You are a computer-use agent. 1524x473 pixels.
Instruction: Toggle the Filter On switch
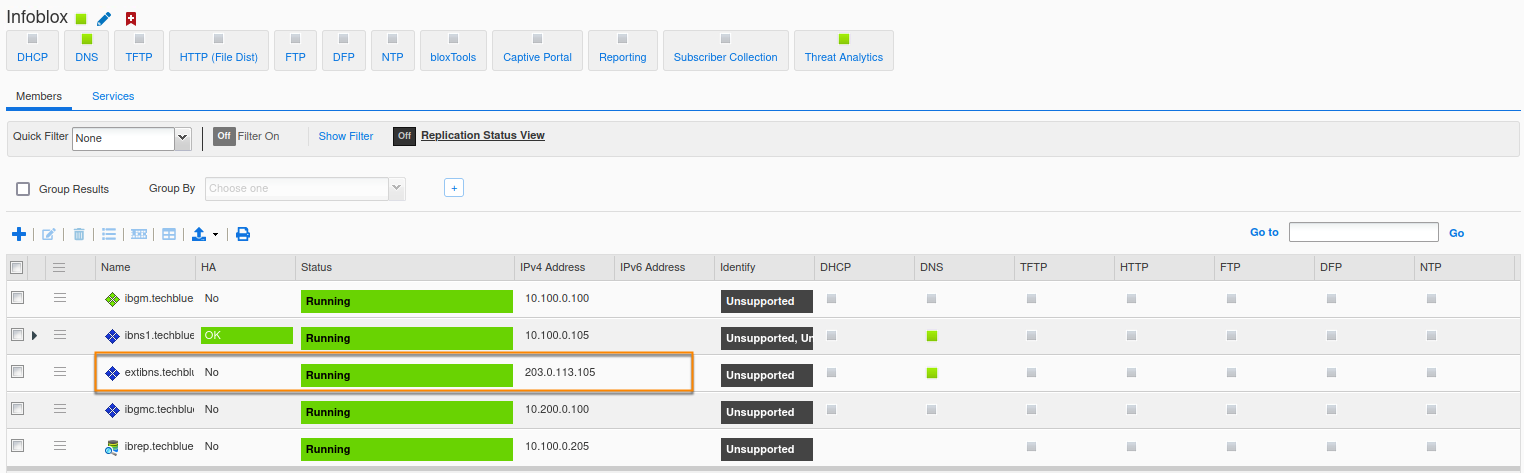click(224, 136)
